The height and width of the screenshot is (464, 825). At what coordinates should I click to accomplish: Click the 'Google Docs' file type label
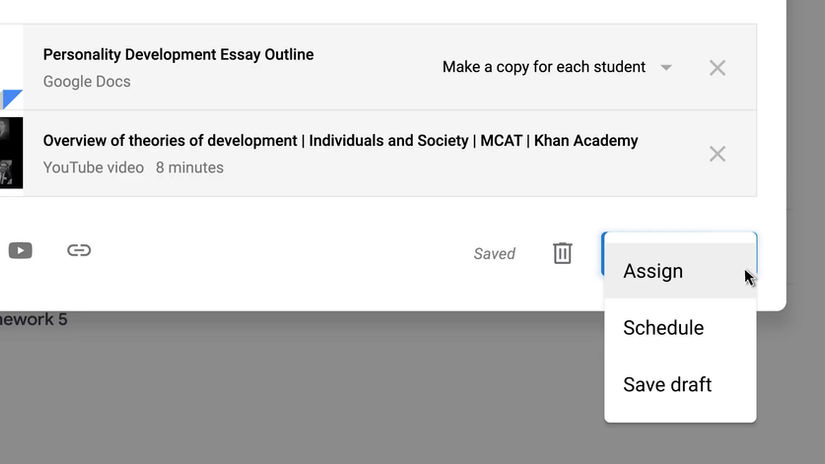(87, 82)
